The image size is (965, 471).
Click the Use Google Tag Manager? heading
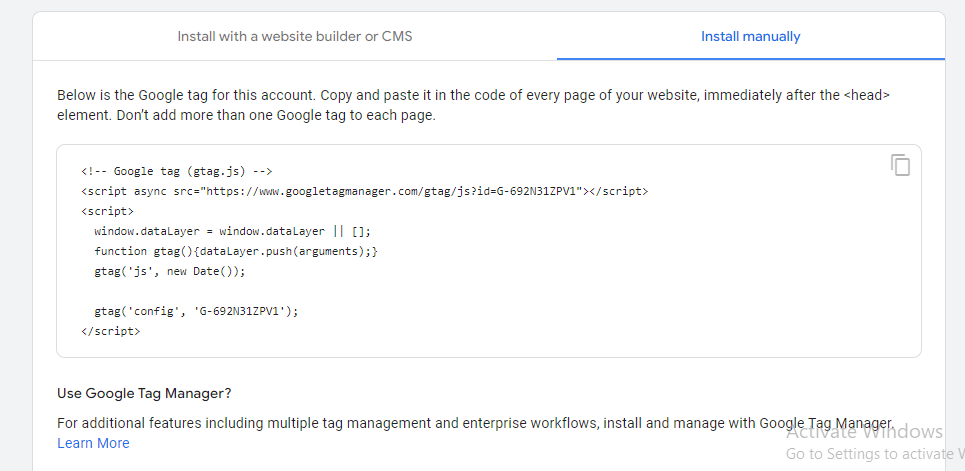(x=144, y=393)
